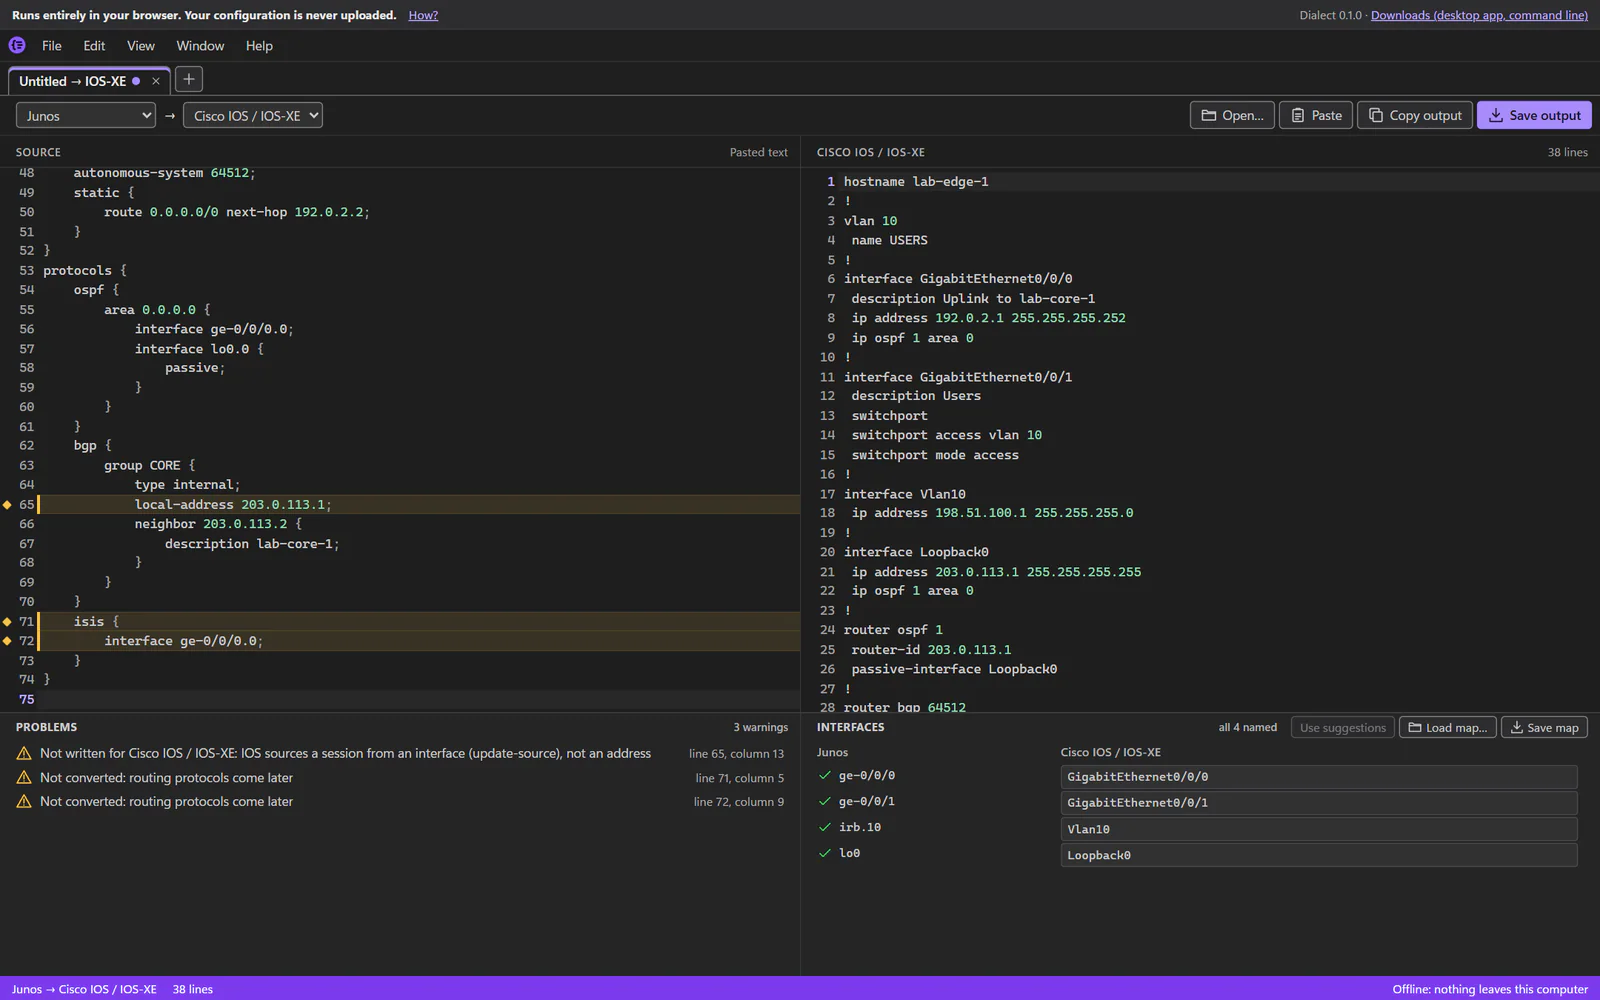Edit the Vlan10 mapping field
1600x1000 pixels.
click(x=1319, y=829)
